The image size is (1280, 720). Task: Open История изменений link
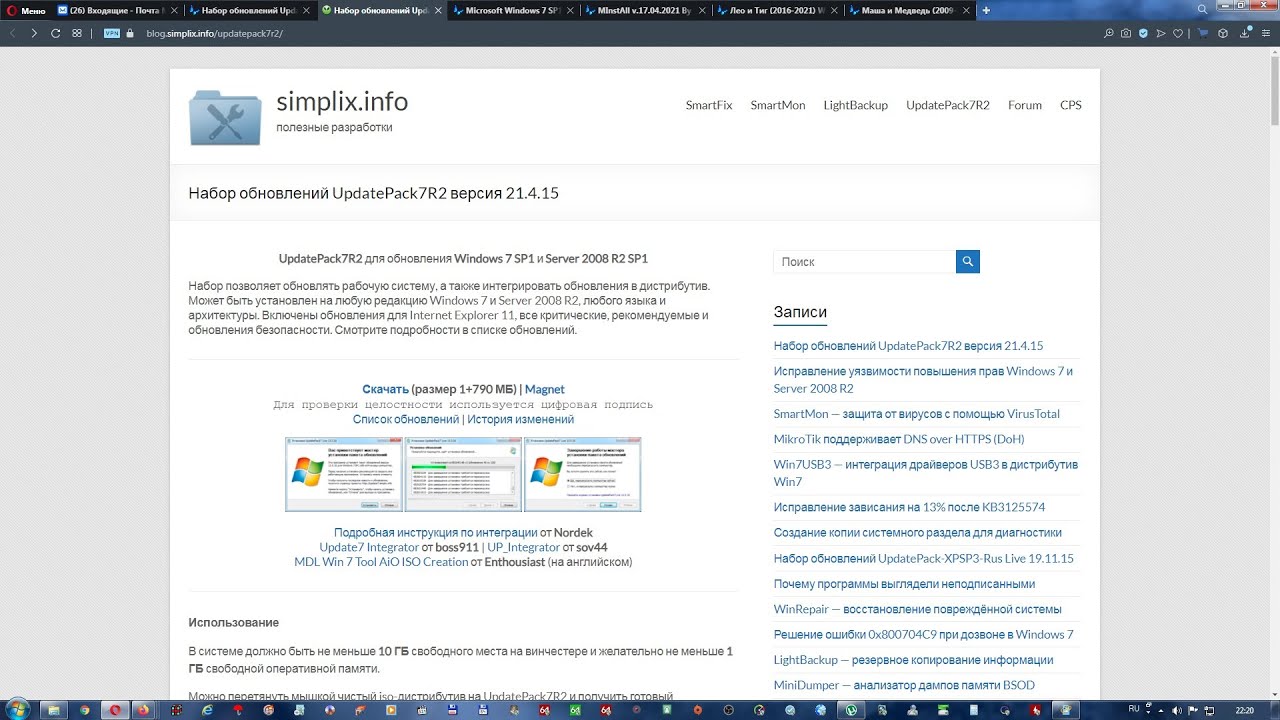(x=521, y=419)
